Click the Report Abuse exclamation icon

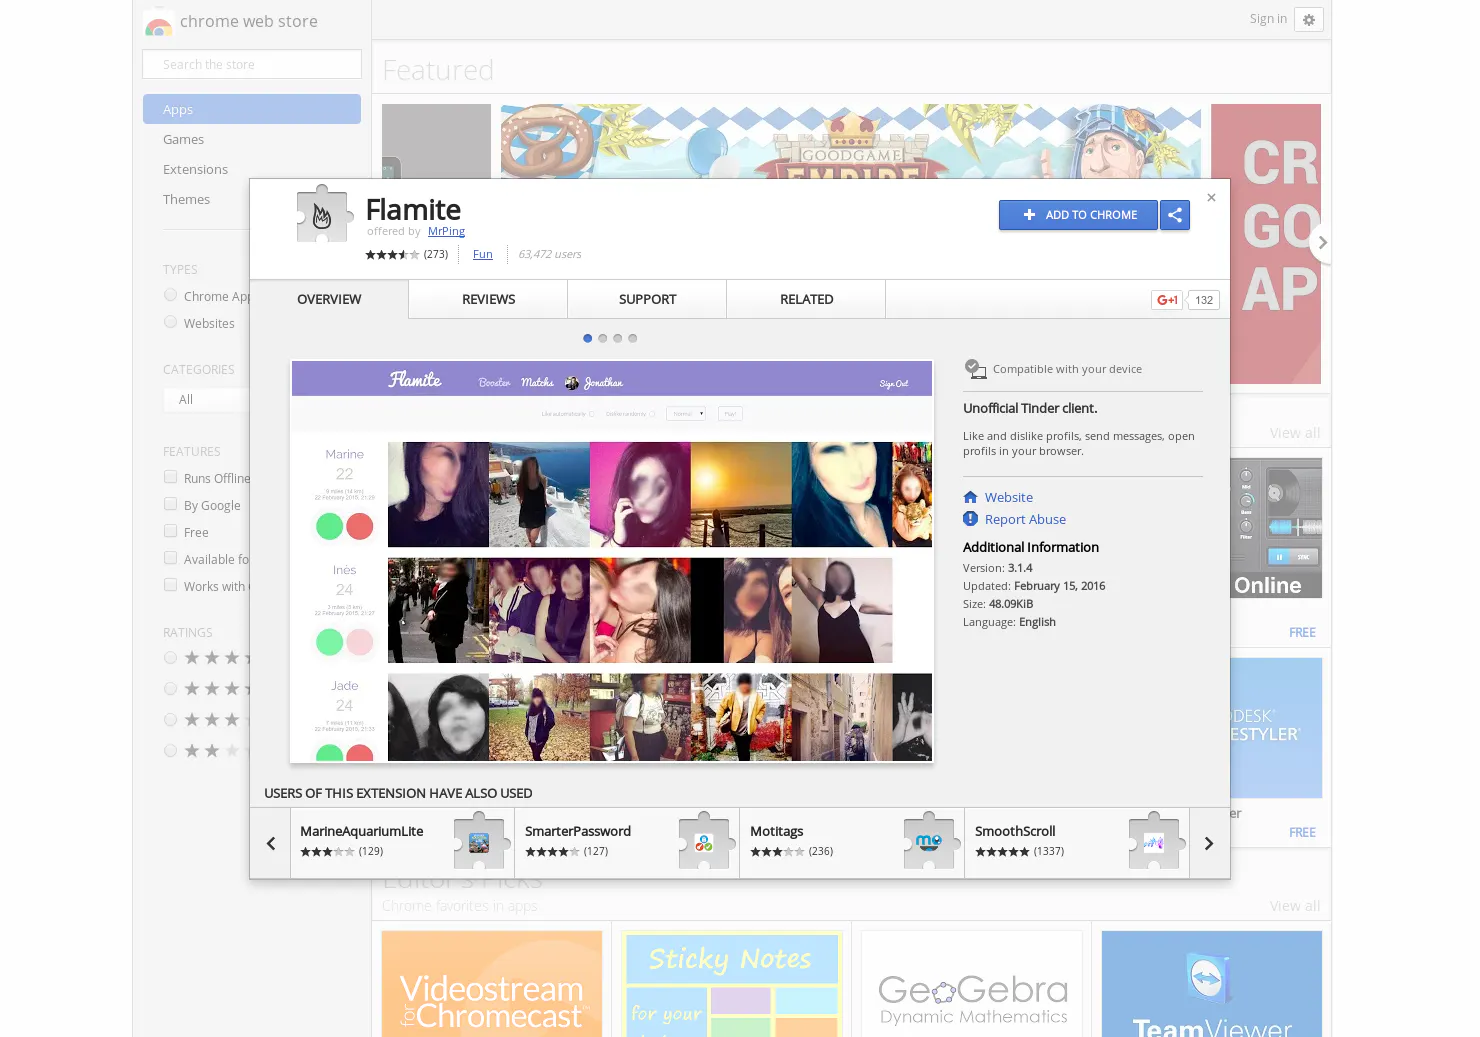point(970,519)
